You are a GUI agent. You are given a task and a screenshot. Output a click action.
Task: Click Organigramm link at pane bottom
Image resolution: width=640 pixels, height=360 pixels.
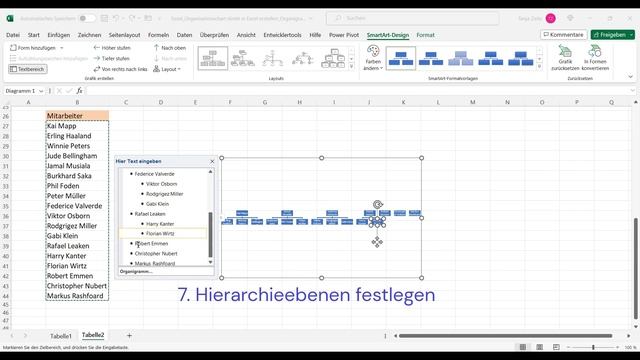click(x=136, y=271)
